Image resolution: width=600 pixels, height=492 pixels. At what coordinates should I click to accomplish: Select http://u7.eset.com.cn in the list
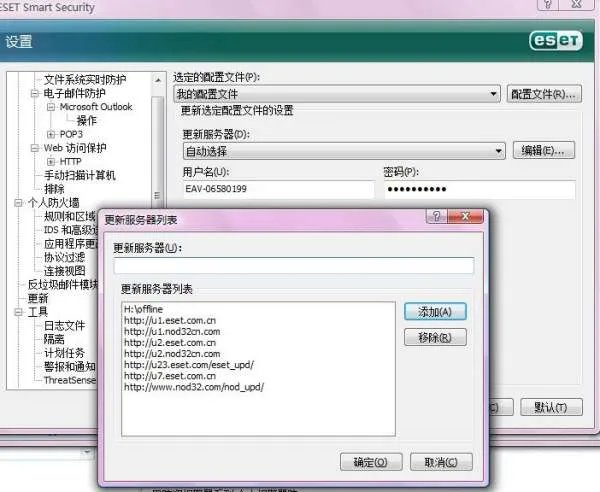coord(170,376)
